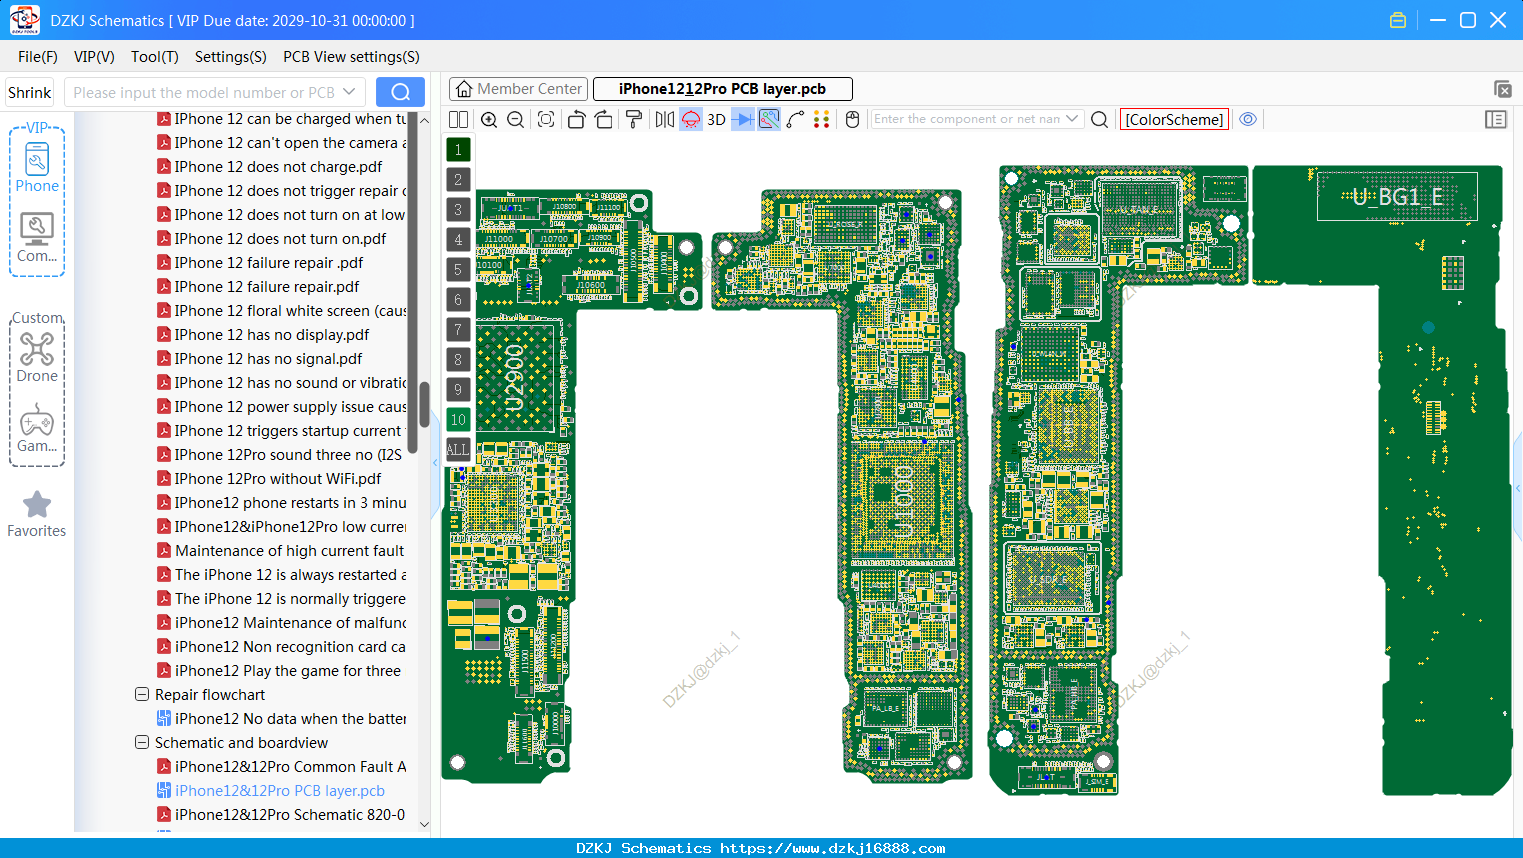Image resolution: width=1523 pixels, height=858 pixels.
Task: Open the Drone category in the sidebar
Action: (37, 357)
